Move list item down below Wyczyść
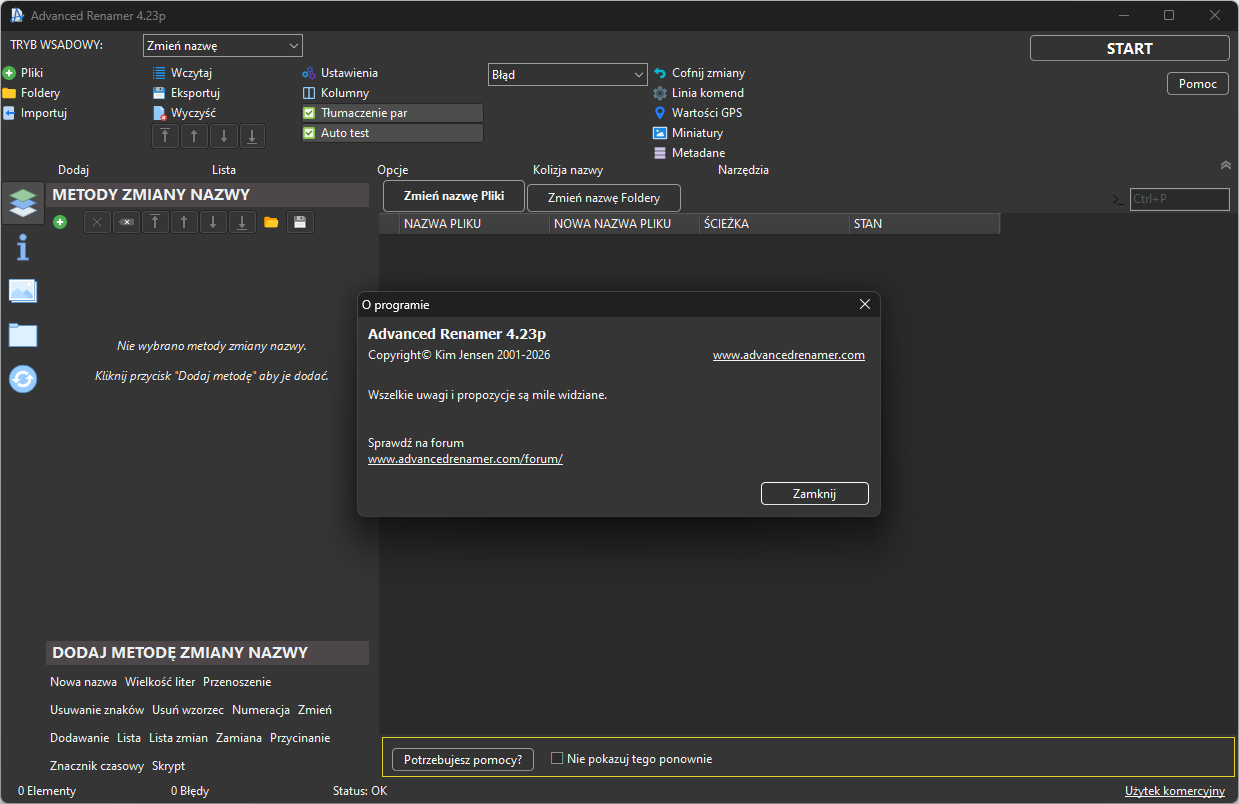The image size is (1239, 804). click(223, 136)
